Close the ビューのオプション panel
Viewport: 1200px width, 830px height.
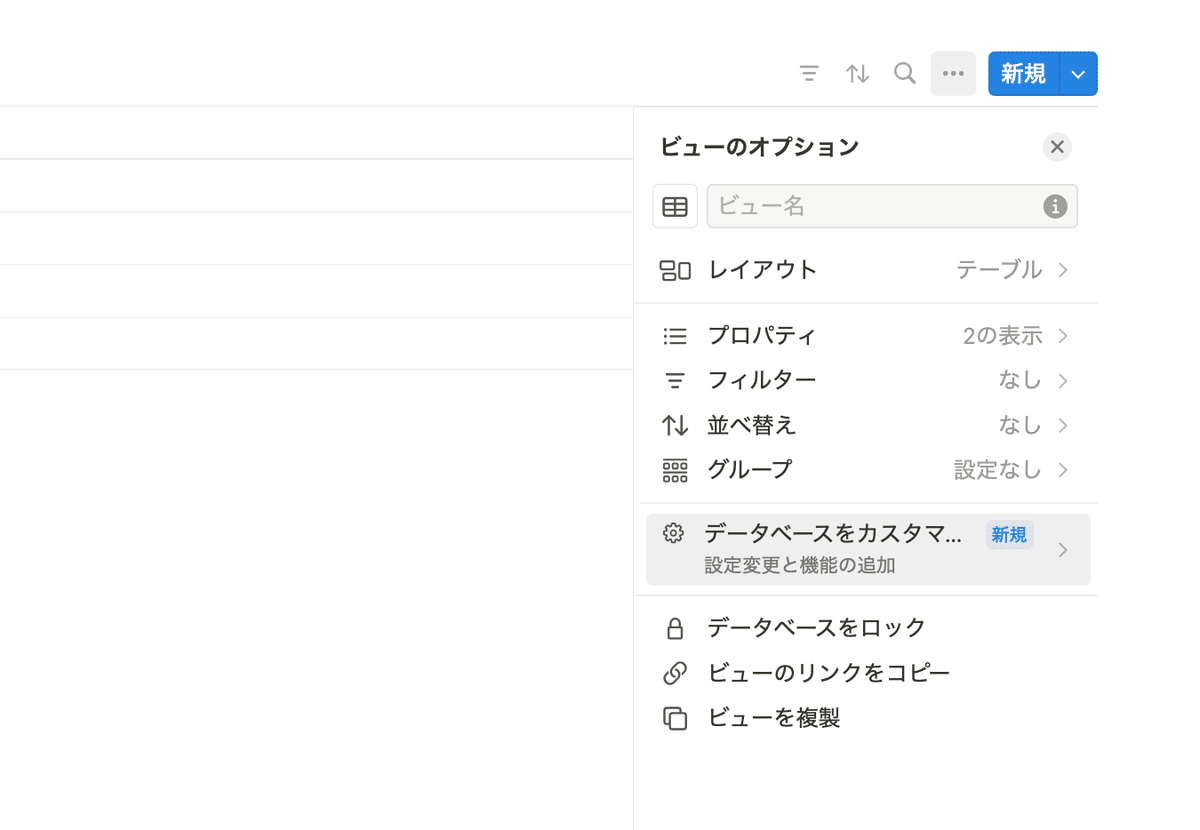click(1057, 147)
